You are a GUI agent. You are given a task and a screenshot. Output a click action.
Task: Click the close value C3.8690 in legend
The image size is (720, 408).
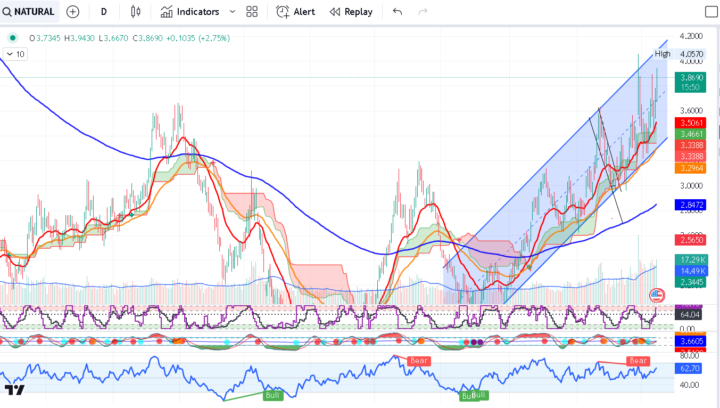click(x=147, y=38)
